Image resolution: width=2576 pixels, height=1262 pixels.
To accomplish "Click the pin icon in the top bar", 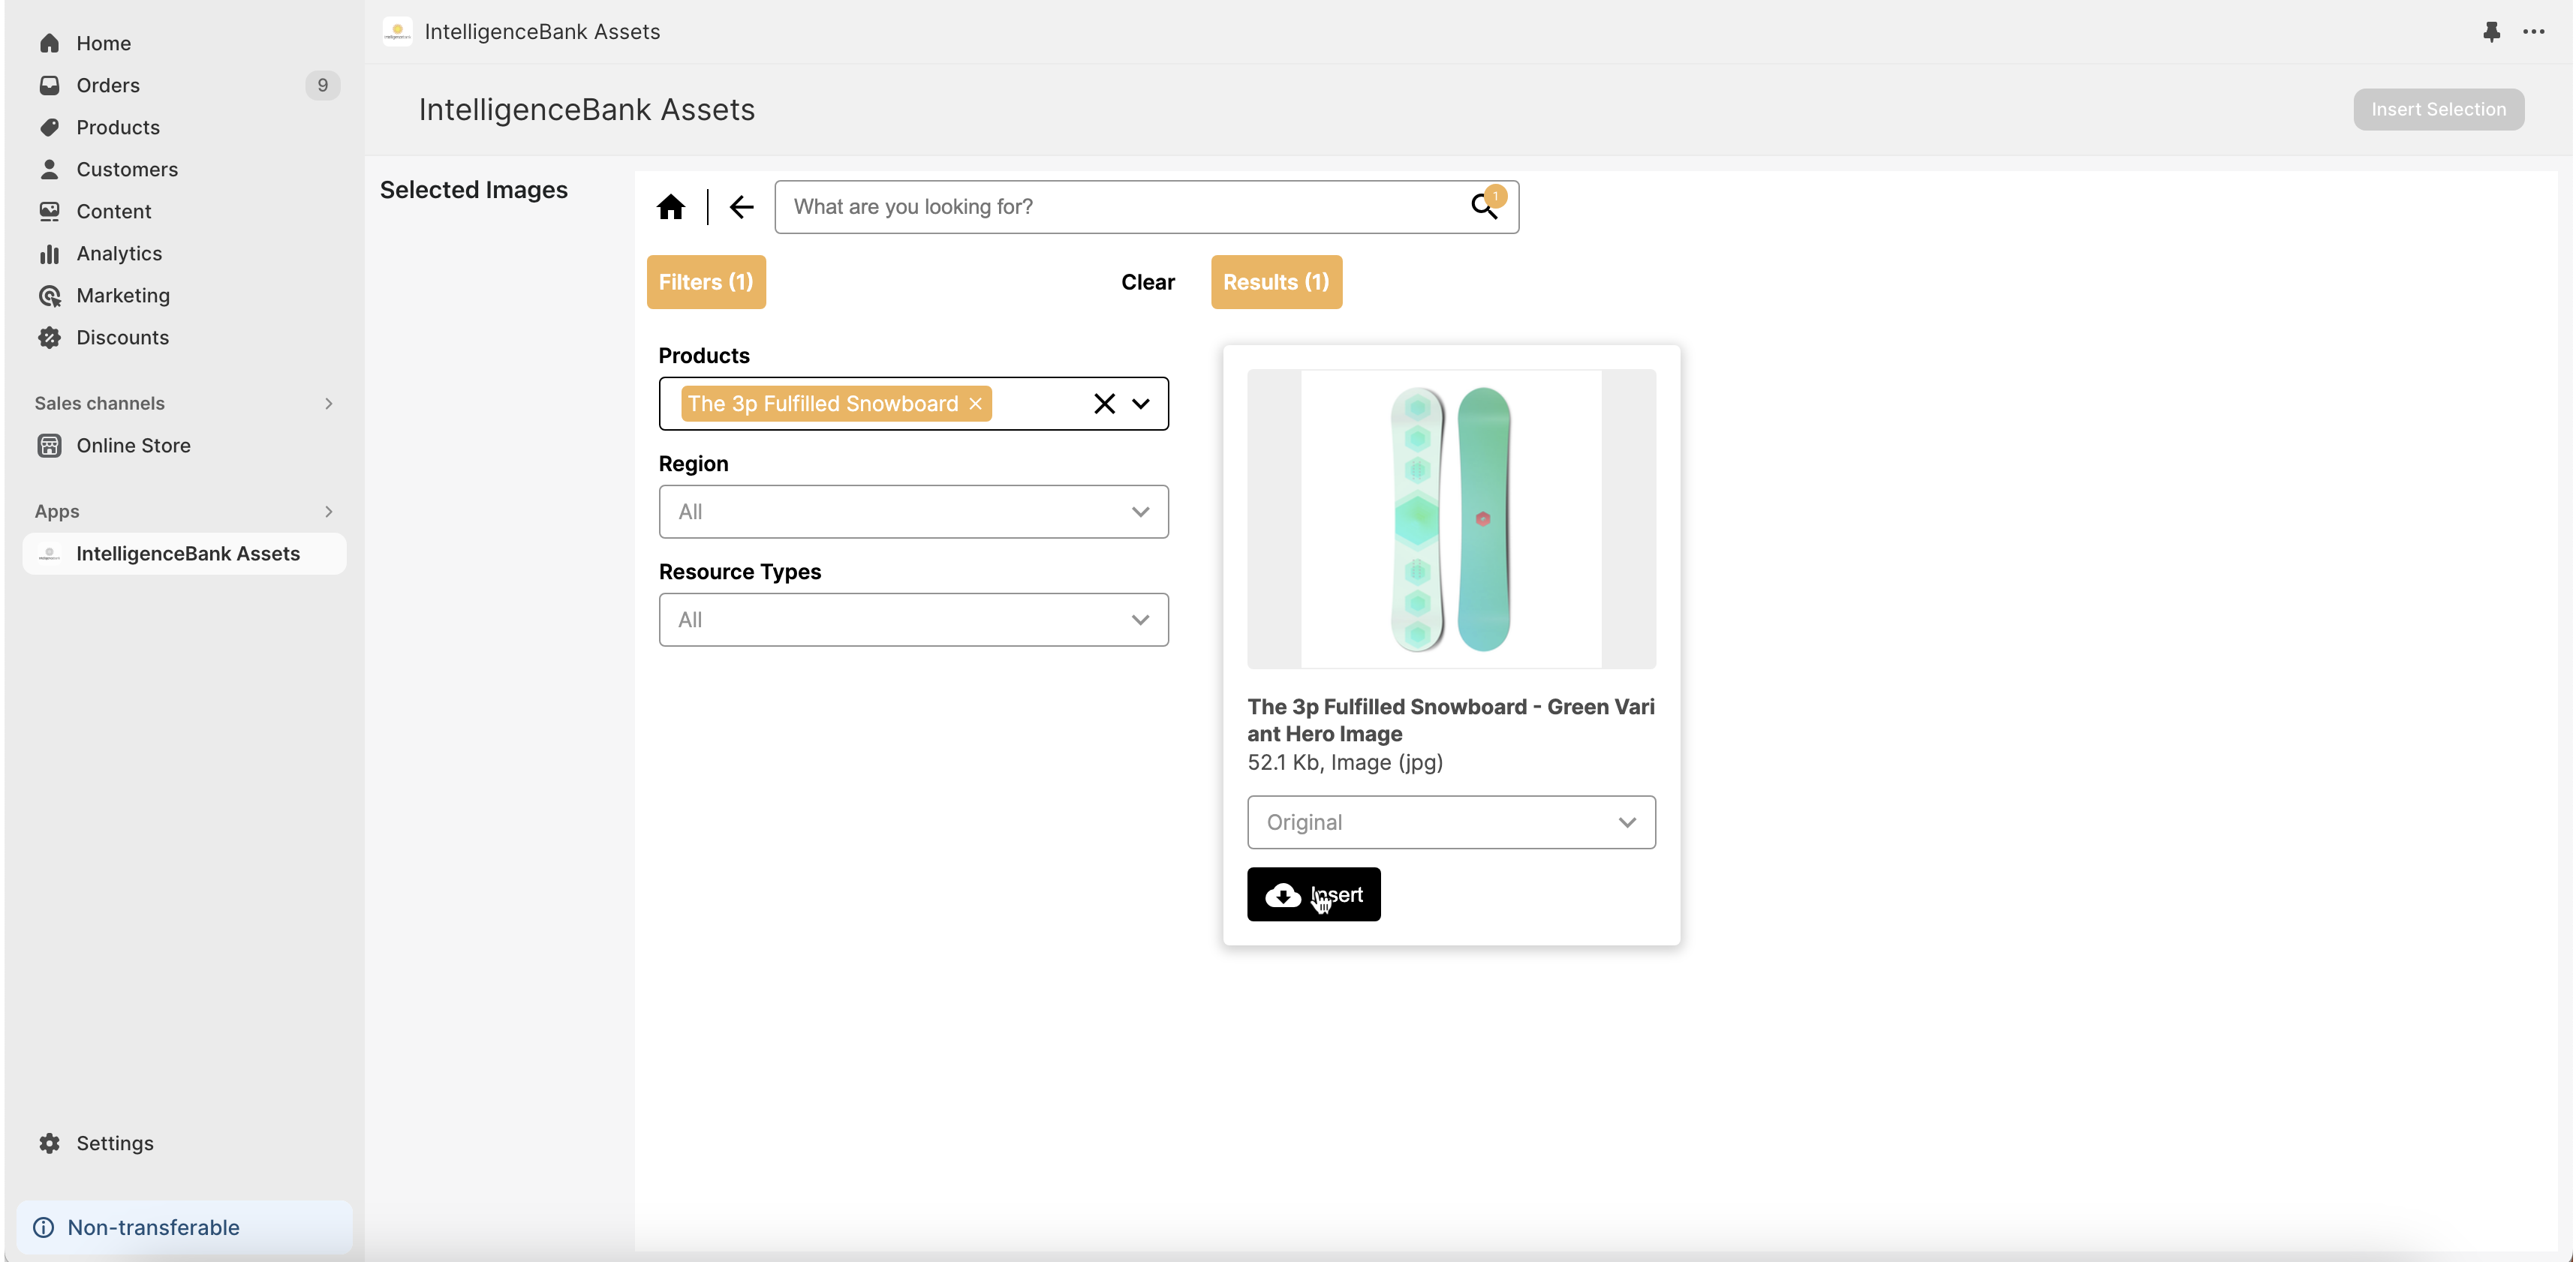I will click(x=2491, y=32).
